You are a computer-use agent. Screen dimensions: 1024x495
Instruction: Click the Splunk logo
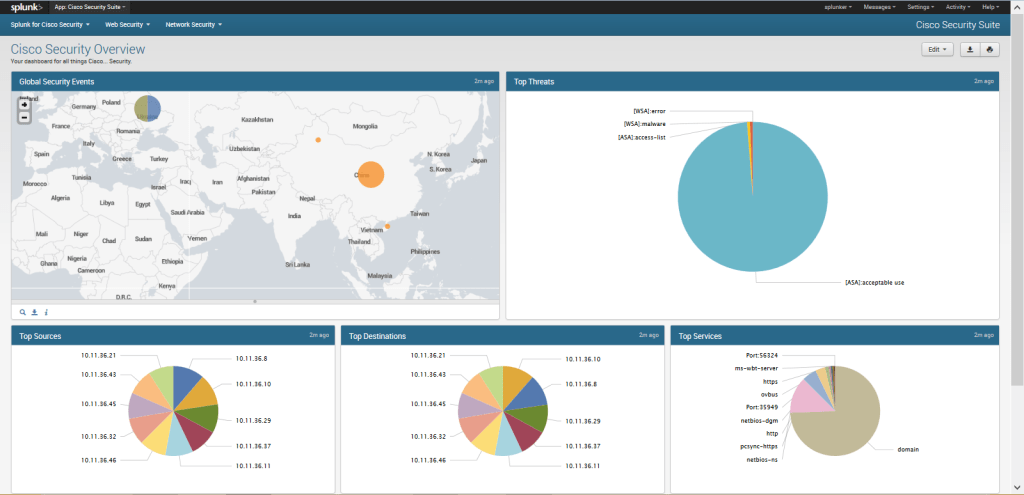pyautogui.click(x=26, y=7)
